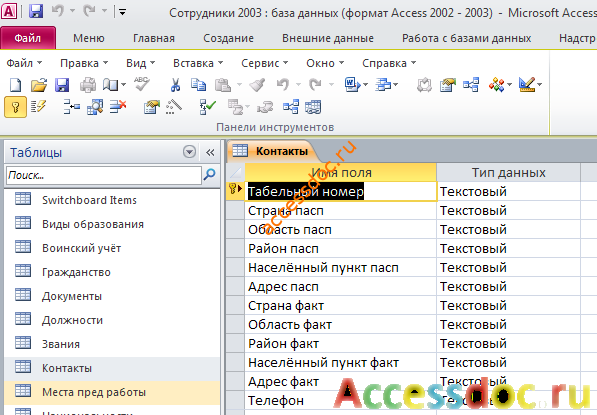Open the Документы table
597x415 pixels.
[112, 296]
